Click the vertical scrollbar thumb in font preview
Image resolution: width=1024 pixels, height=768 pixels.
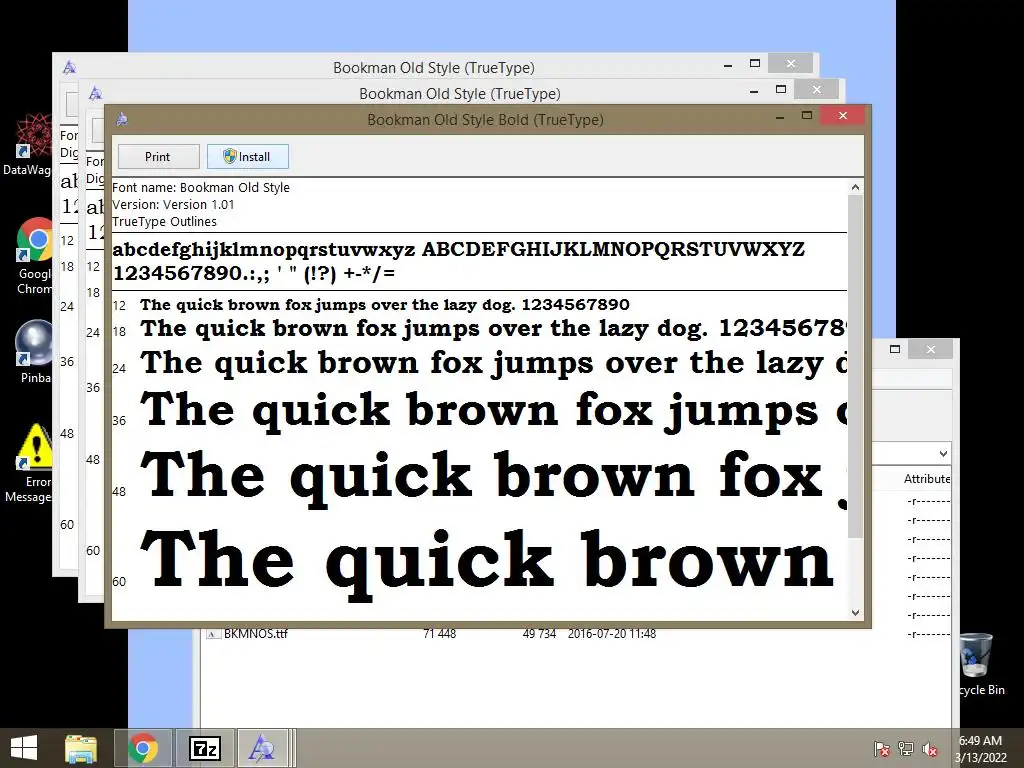855,366
